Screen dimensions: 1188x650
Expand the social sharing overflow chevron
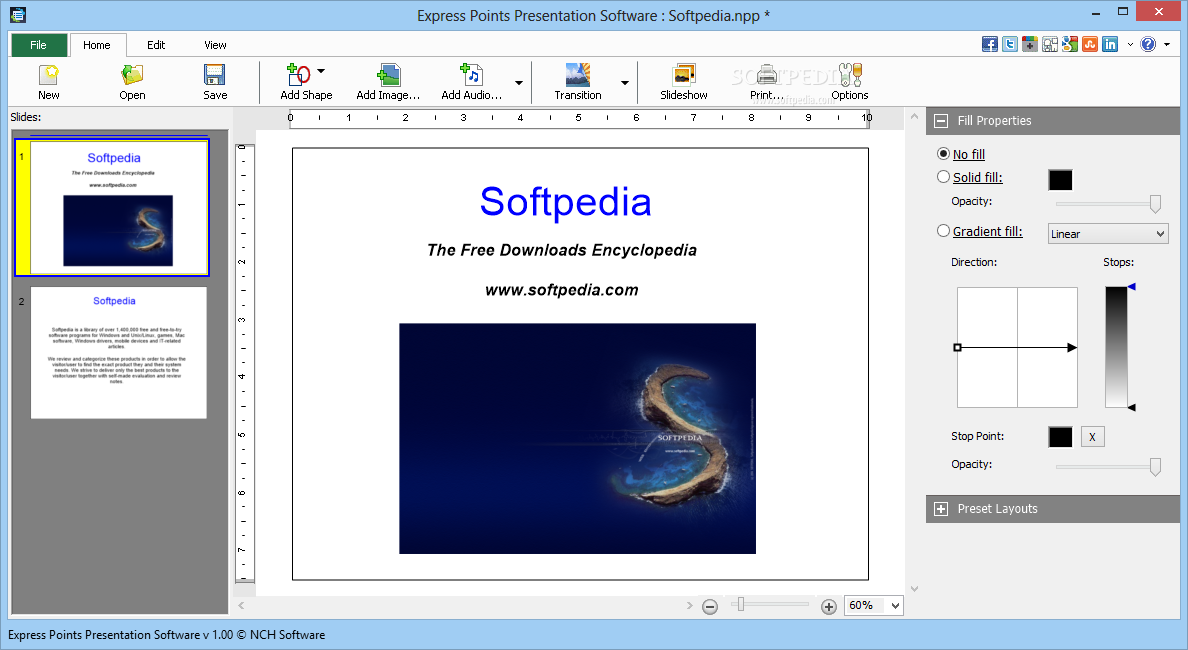(x=1130, y=44)
